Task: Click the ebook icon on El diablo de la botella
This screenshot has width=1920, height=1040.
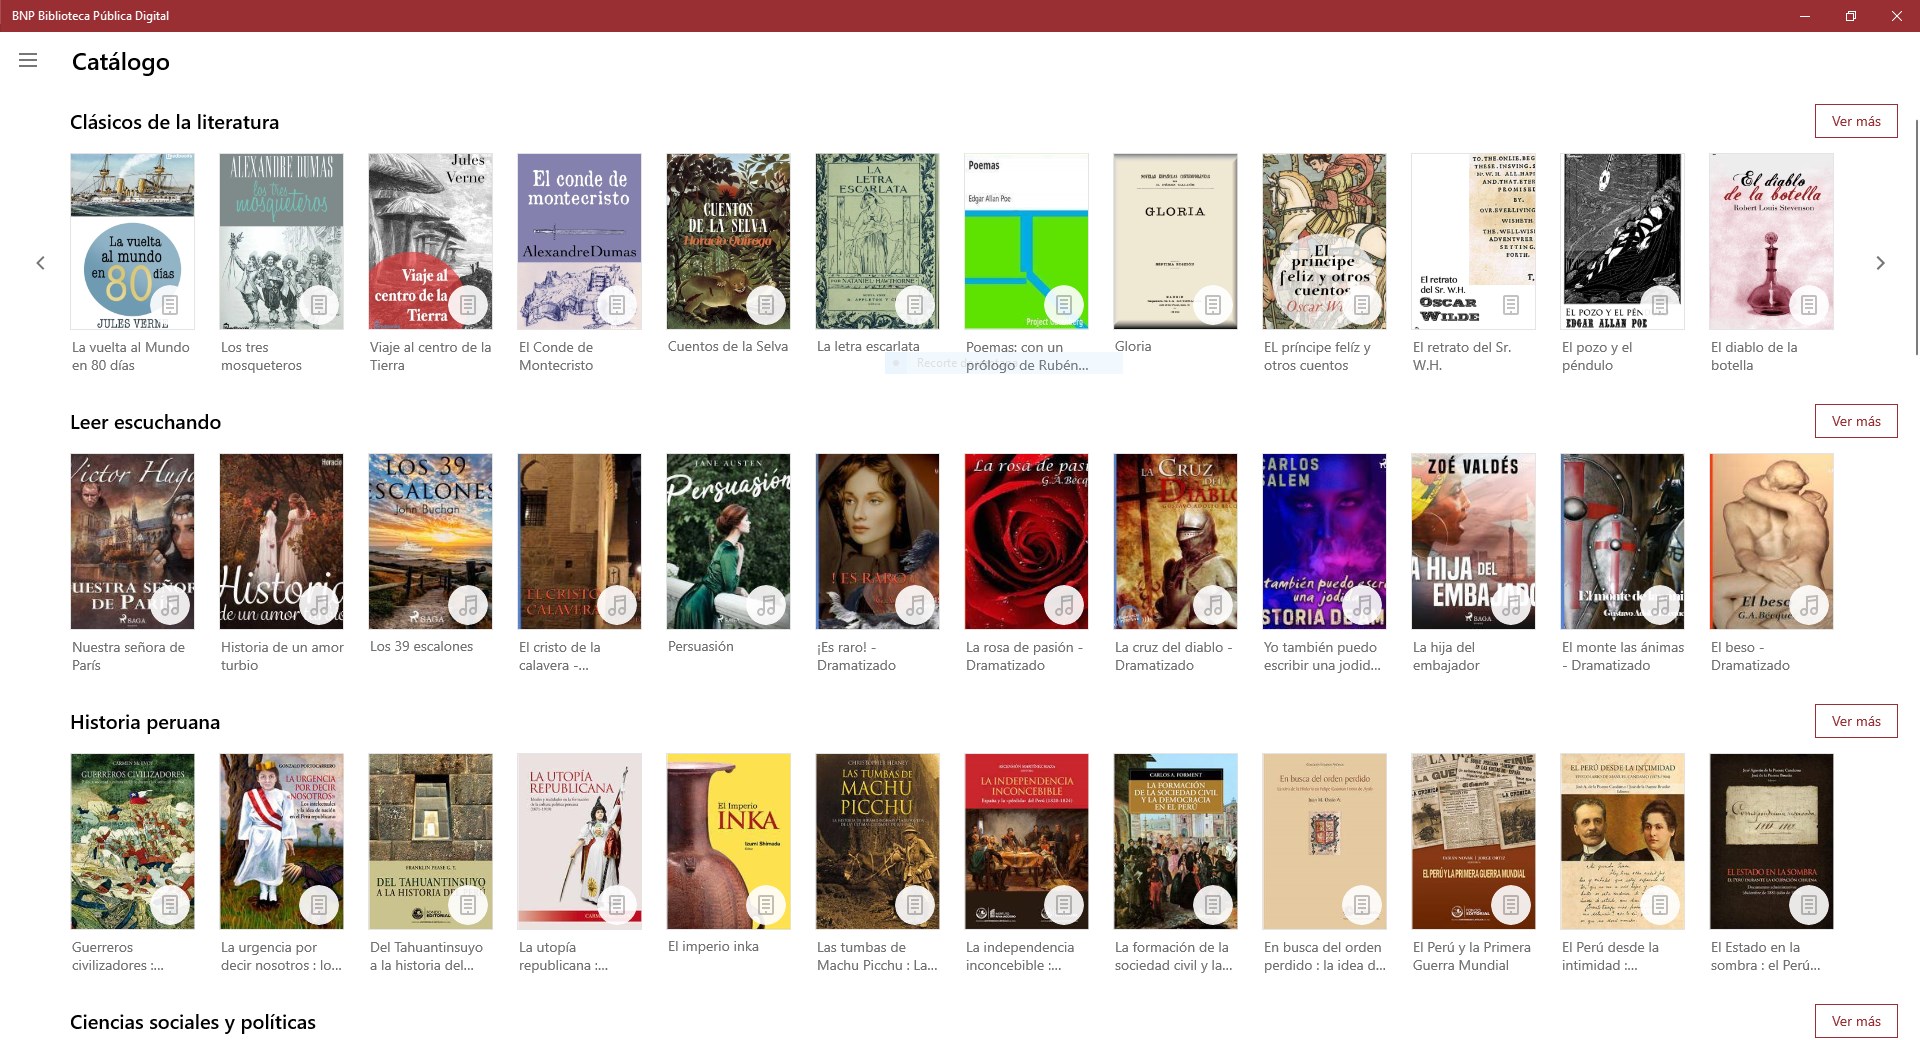Action: click(x=1809, y=305)
